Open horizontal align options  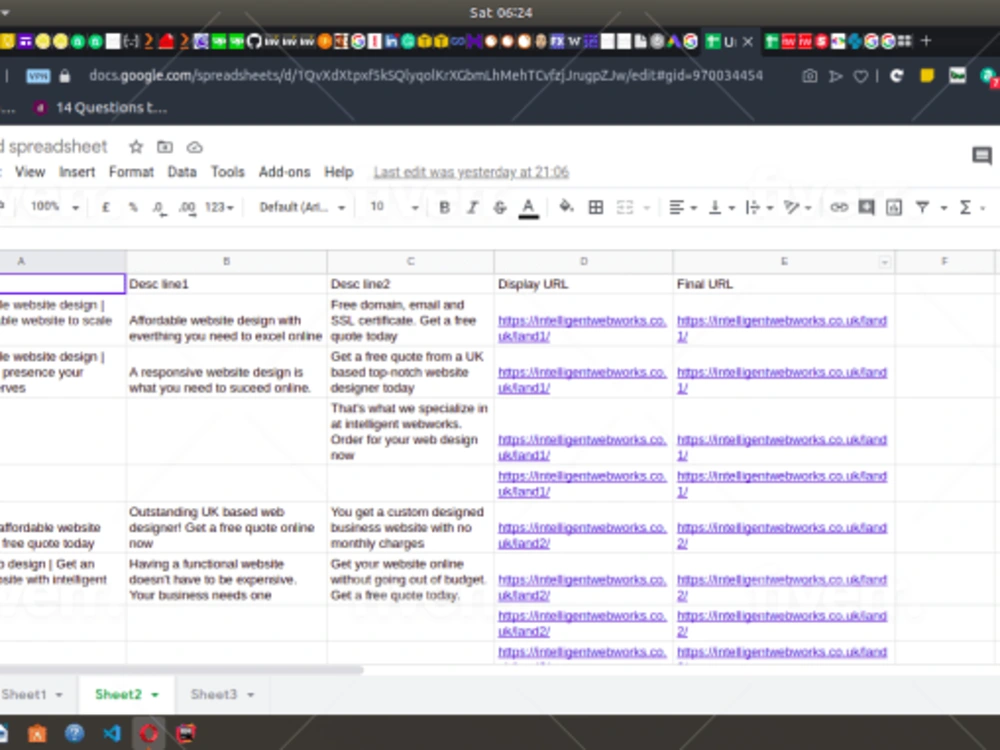[x=682, y=207]
